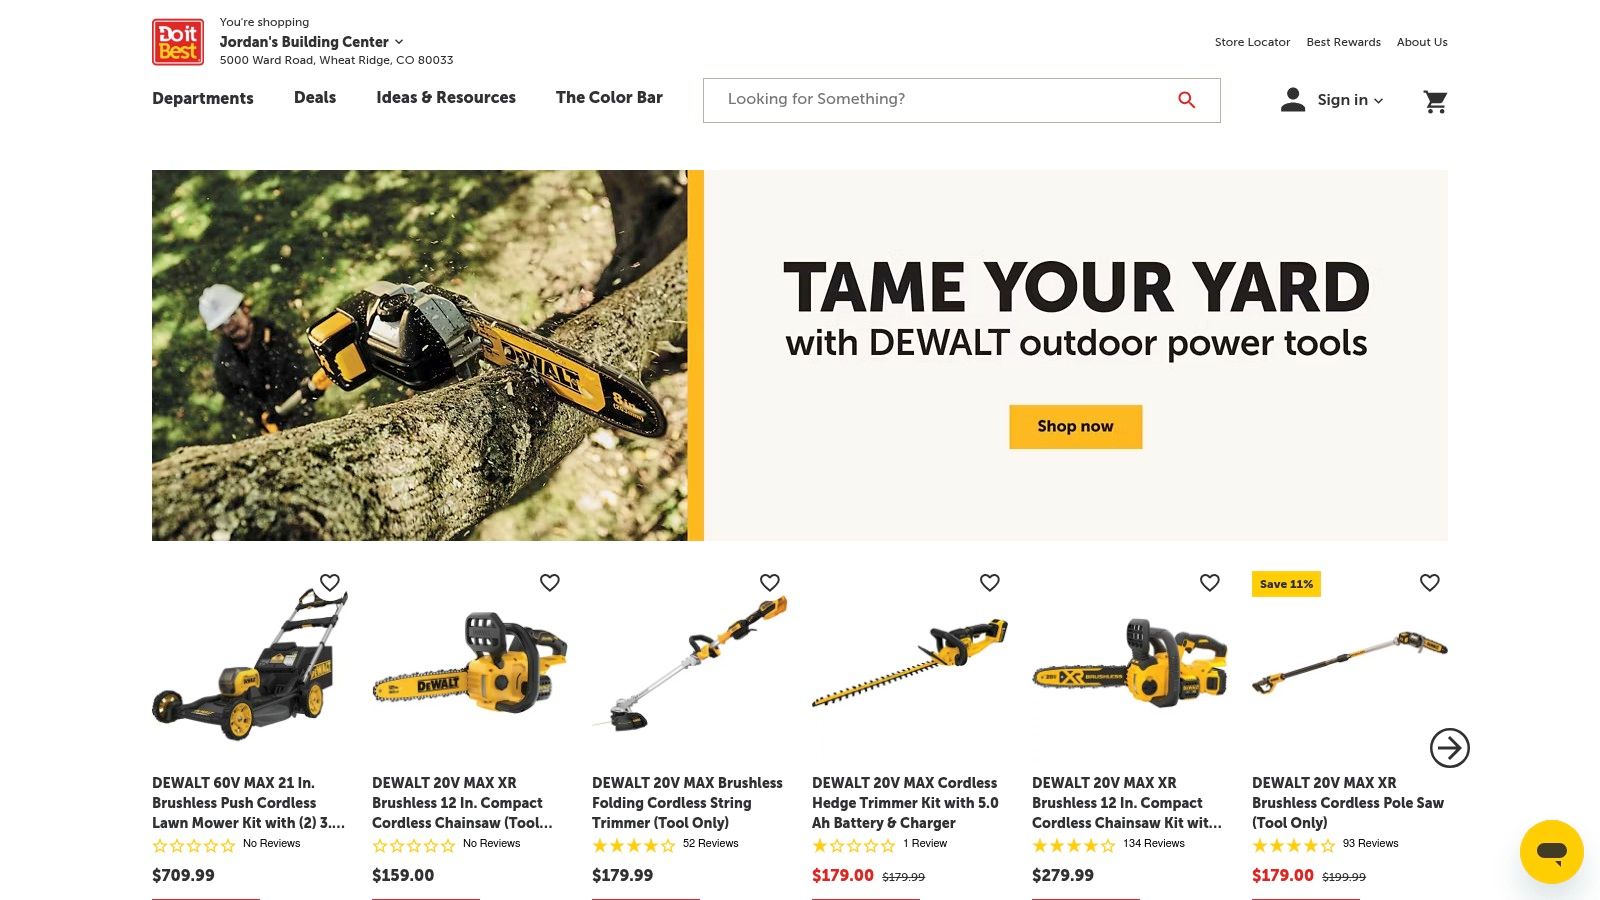Viewport: 1600px width, 900px height.
Task: Open the Deals menu item
Action: click(315, 97)
